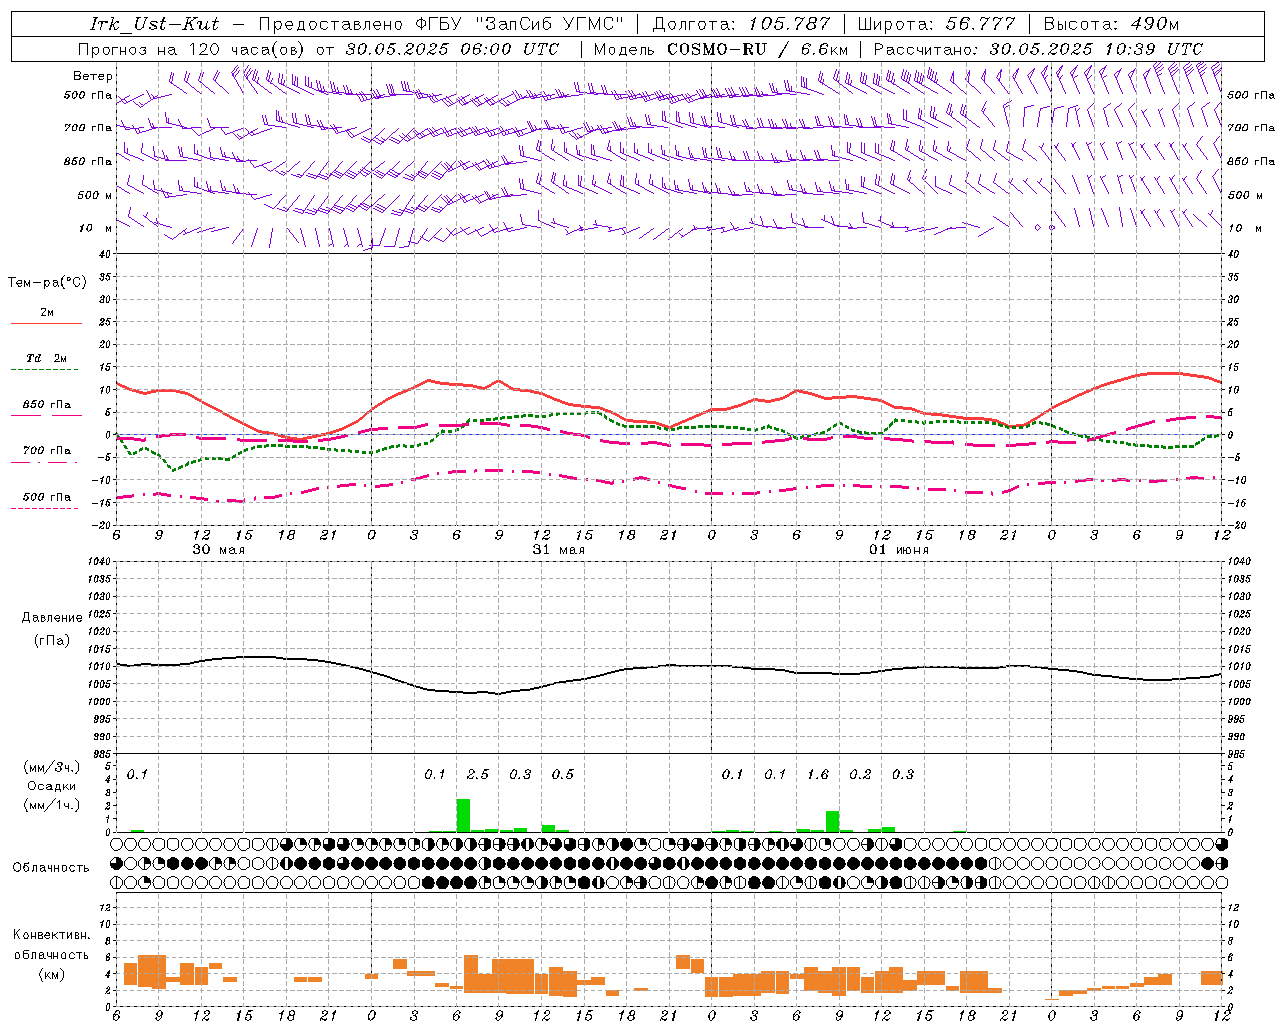Click the 31 мая date label

pos(559,550)
